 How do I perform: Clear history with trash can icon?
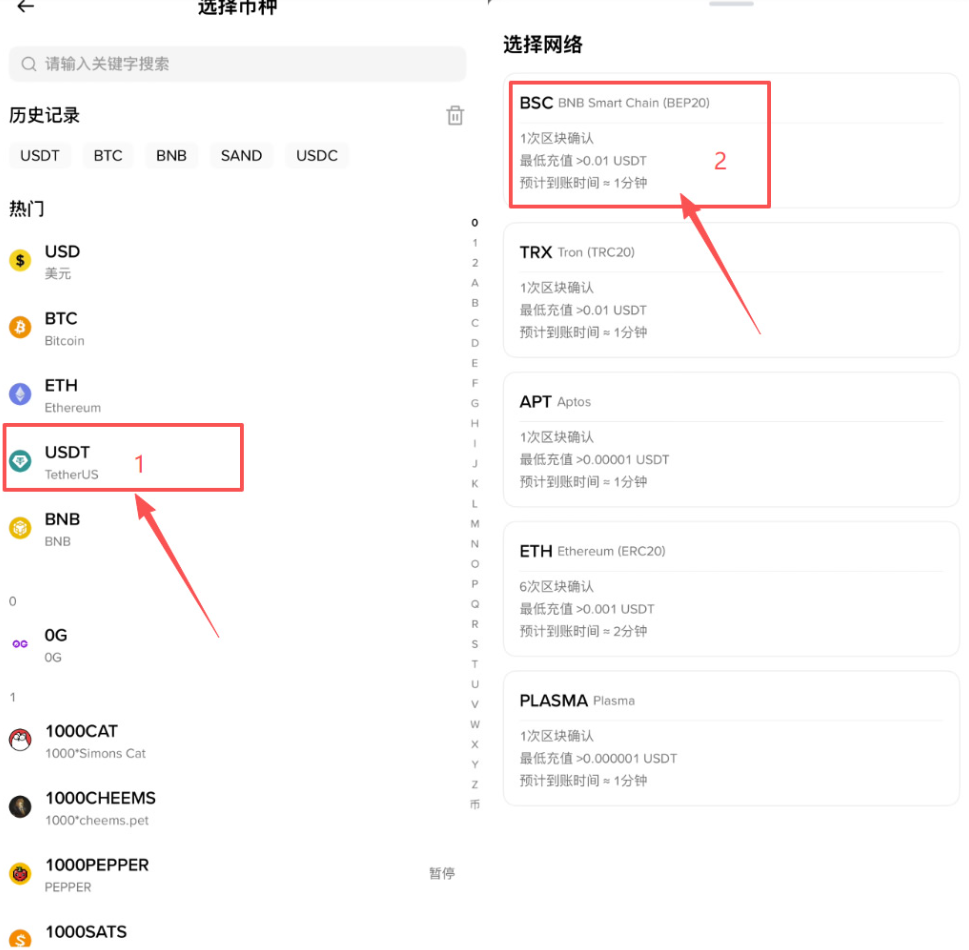pyautogui.click(x=455, y=115)
